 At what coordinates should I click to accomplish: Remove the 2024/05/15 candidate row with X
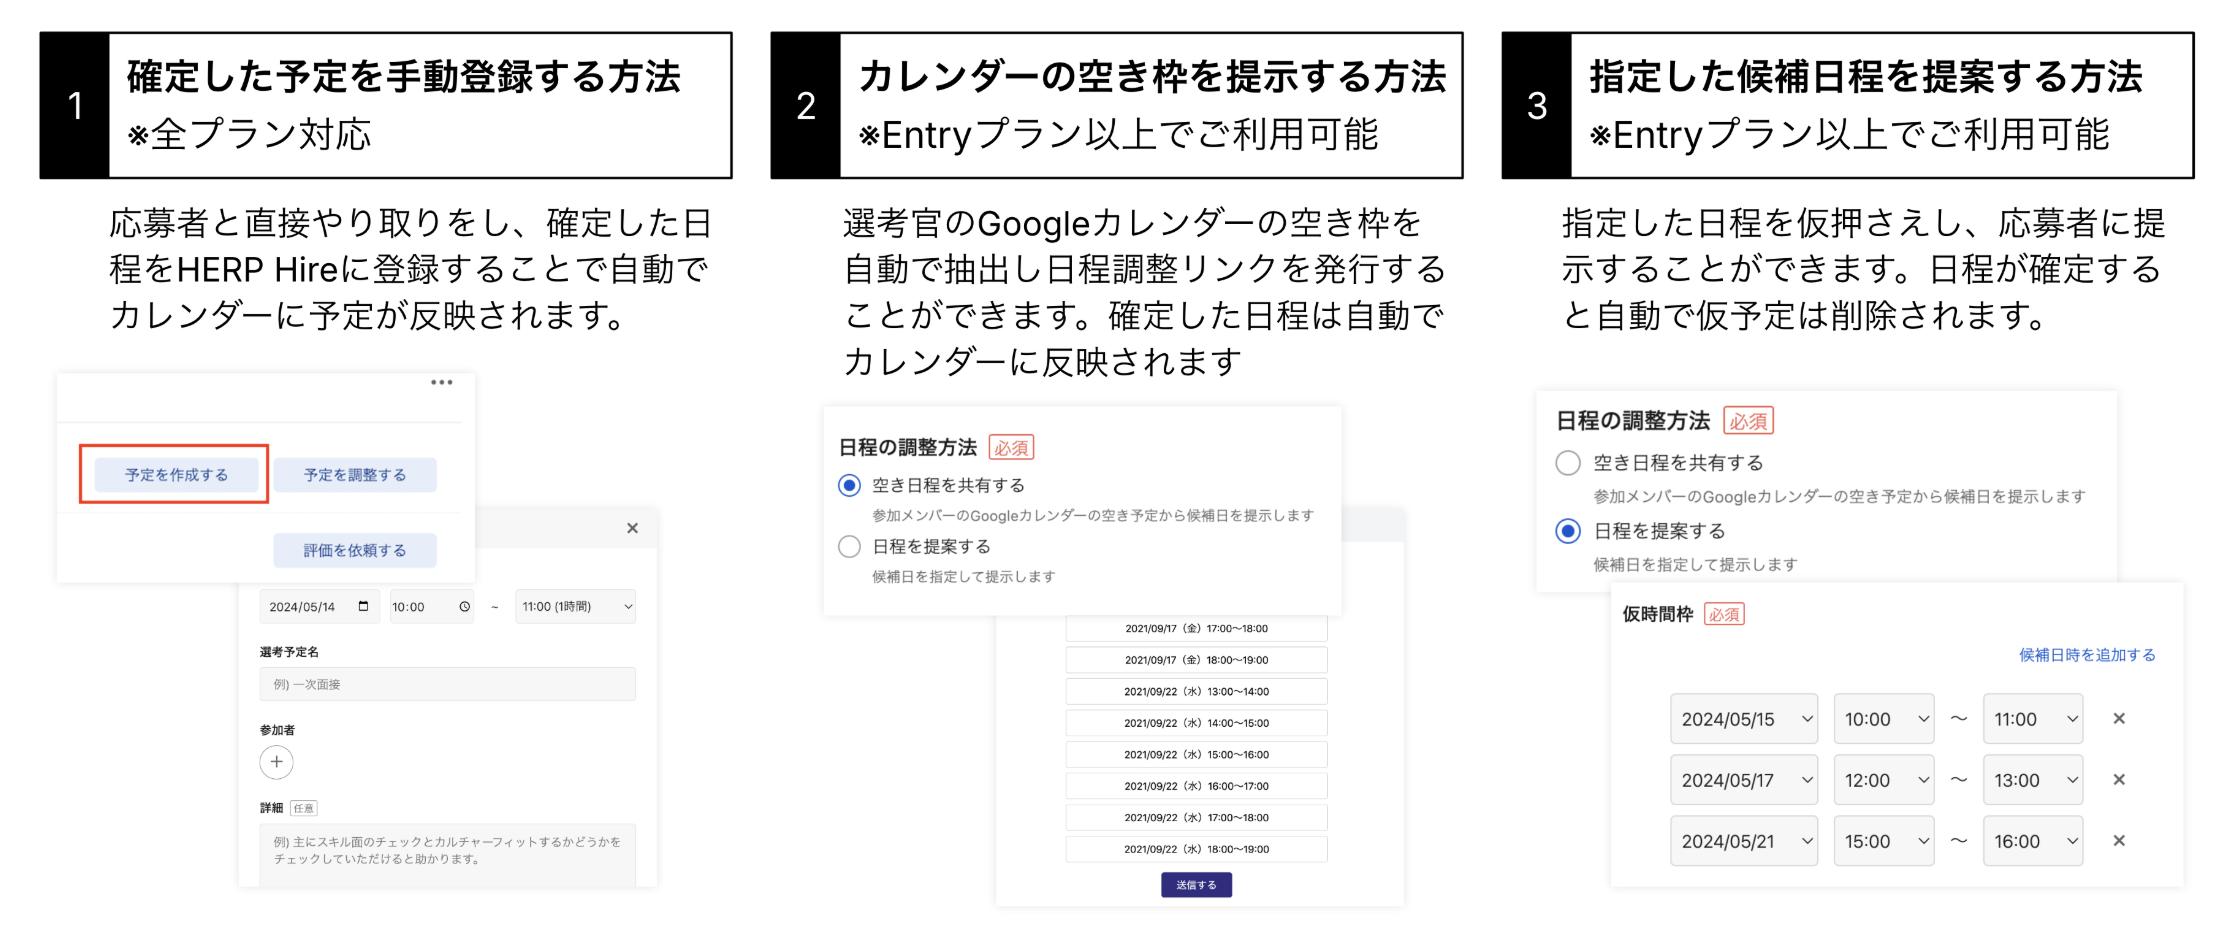2119,718
